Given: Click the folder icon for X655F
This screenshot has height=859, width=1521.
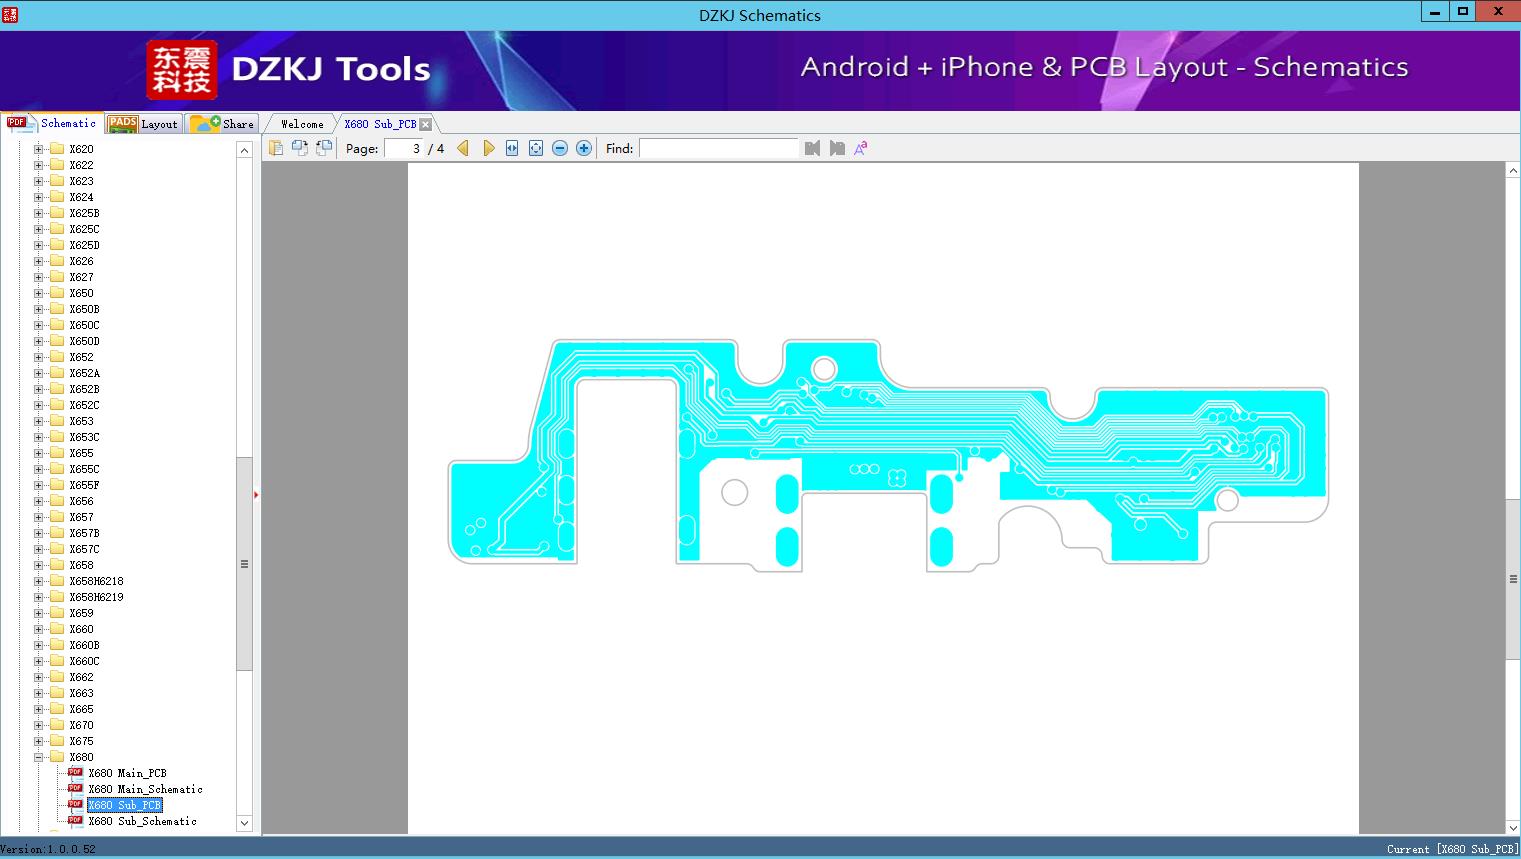Looking at the screenshot, I should (57, 485).
